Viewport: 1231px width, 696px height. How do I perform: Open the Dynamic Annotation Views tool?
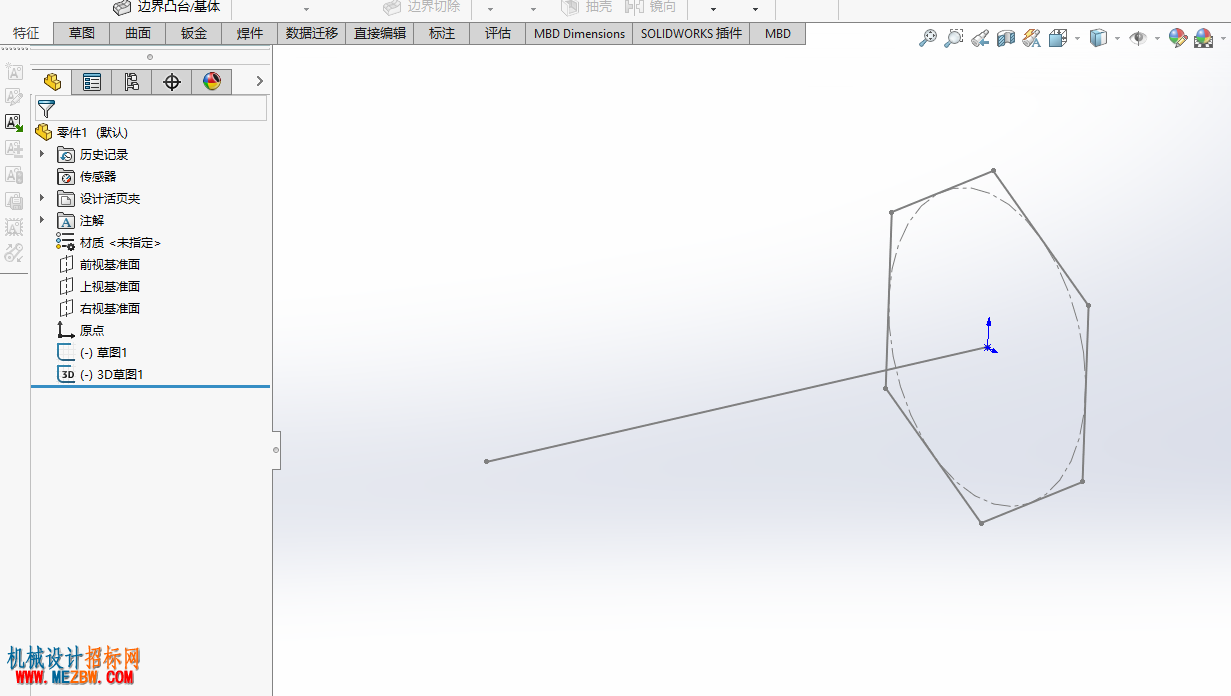tap(1032, 38)
